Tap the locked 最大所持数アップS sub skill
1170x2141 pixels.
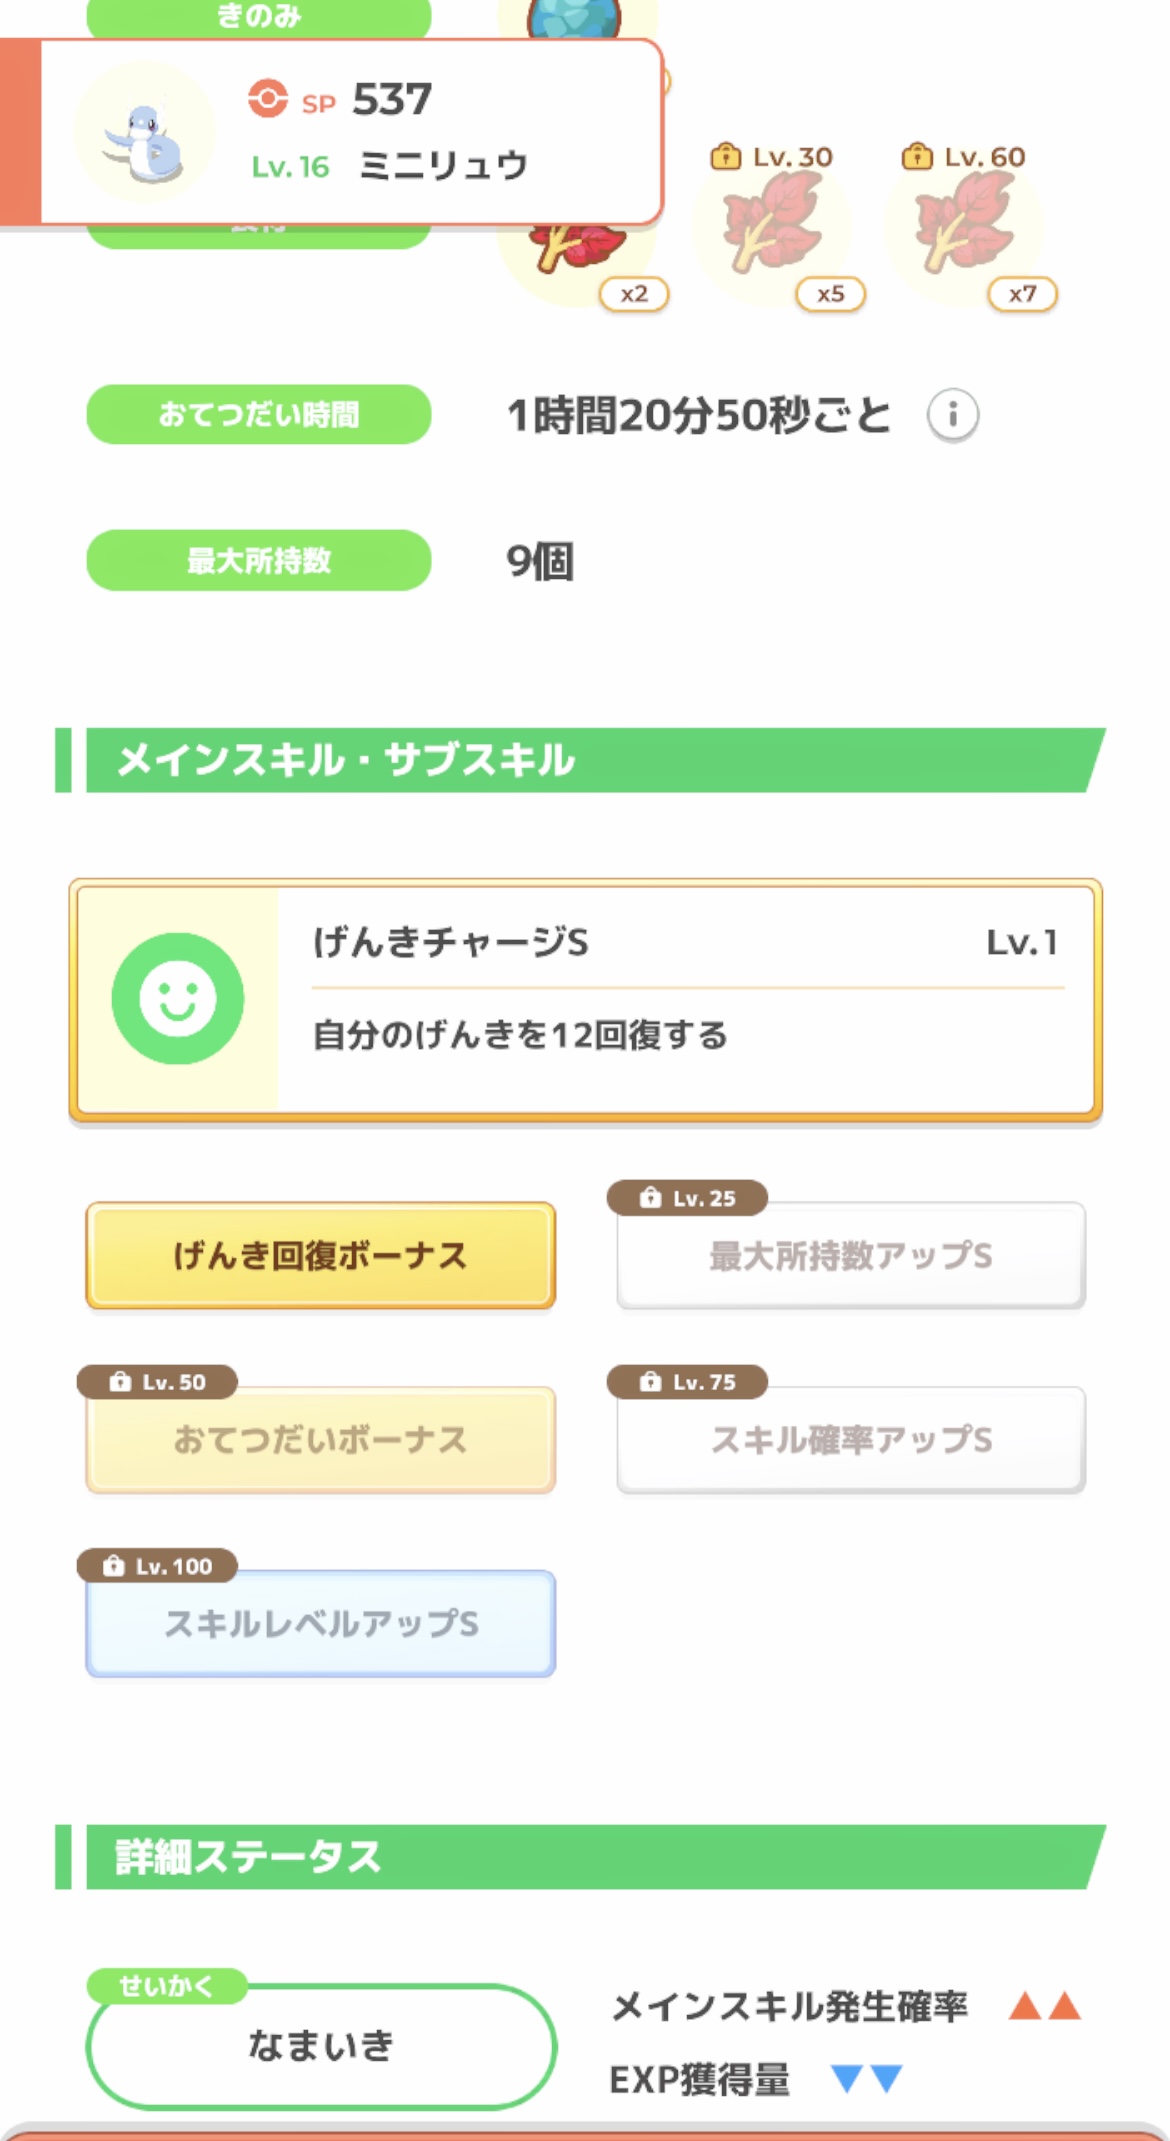[851, 1255]
